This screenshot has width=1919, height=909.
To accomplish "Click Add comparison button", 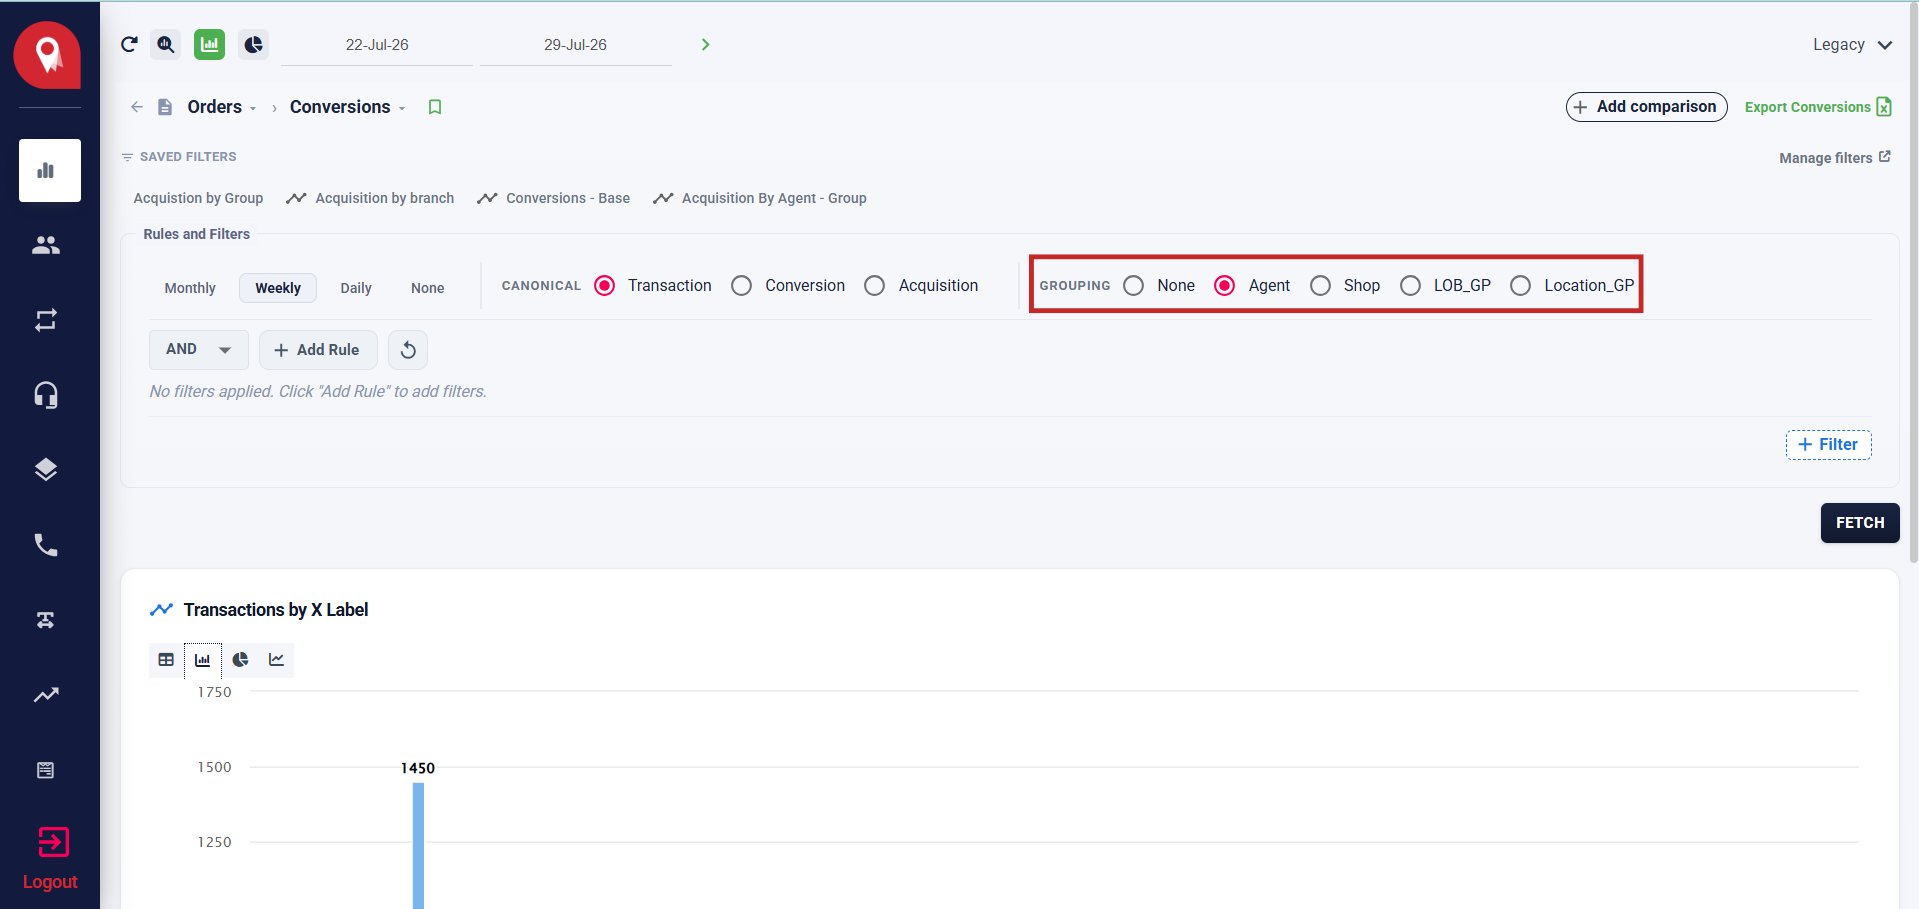I will pyautogui.click(x=1646, y=107).
